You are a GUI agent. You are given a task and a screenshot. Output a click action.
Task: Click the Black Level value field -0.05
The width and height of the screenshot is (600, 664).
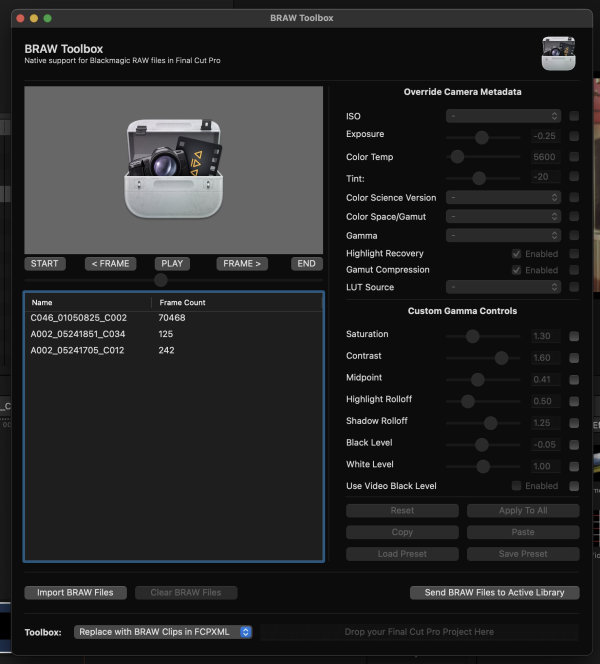click(545, 445)
